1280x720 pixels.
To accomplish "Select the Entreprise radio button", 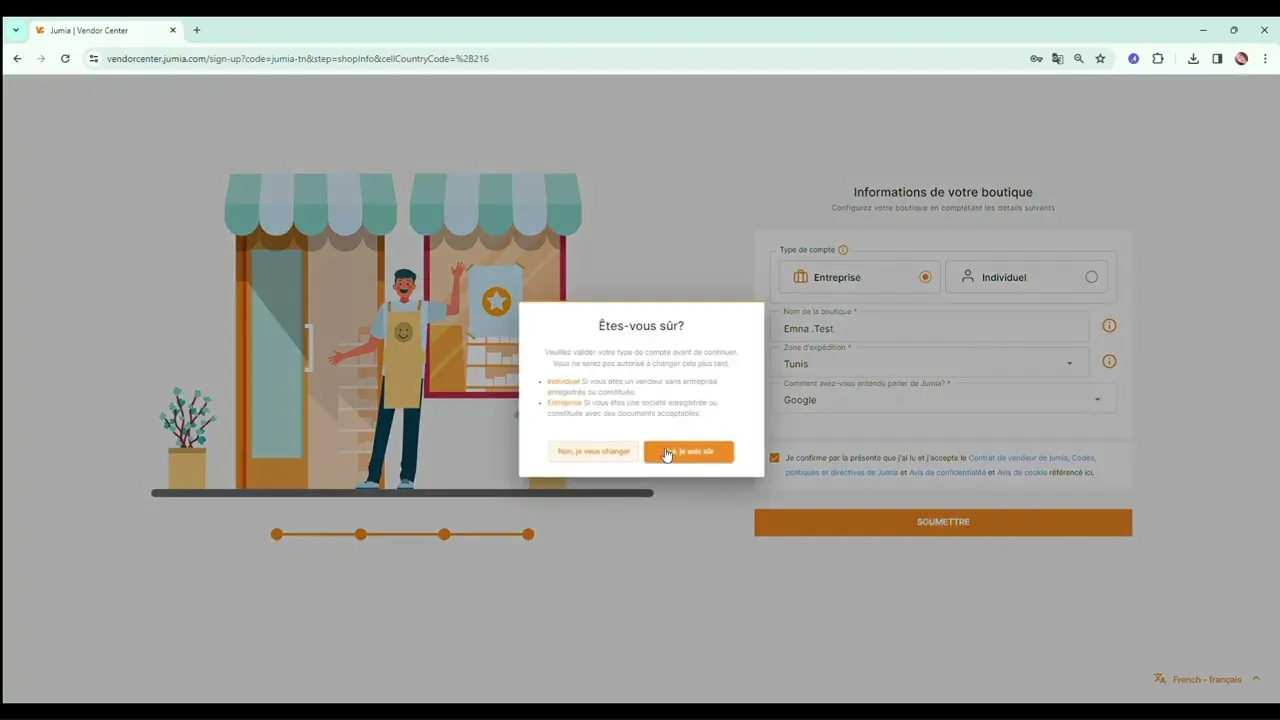I will point(925,277).
